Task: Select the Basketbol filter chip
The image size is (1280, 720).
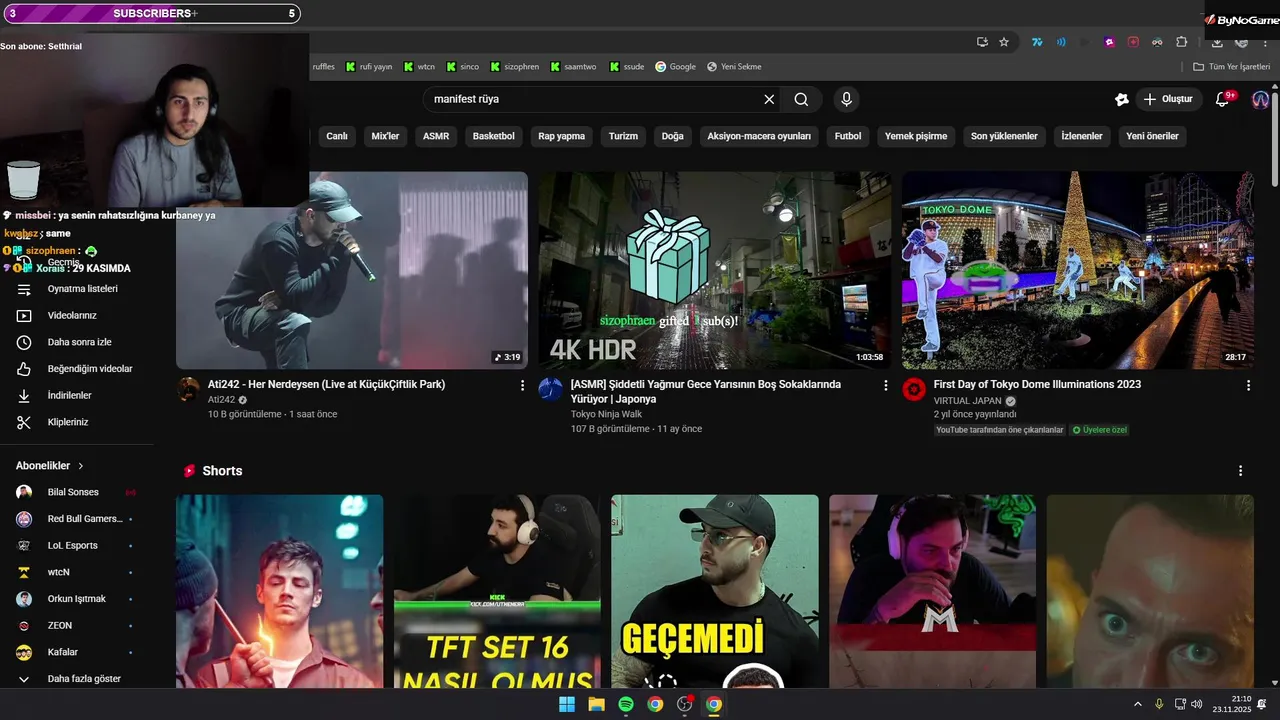Action: click(x=494, y=136)
